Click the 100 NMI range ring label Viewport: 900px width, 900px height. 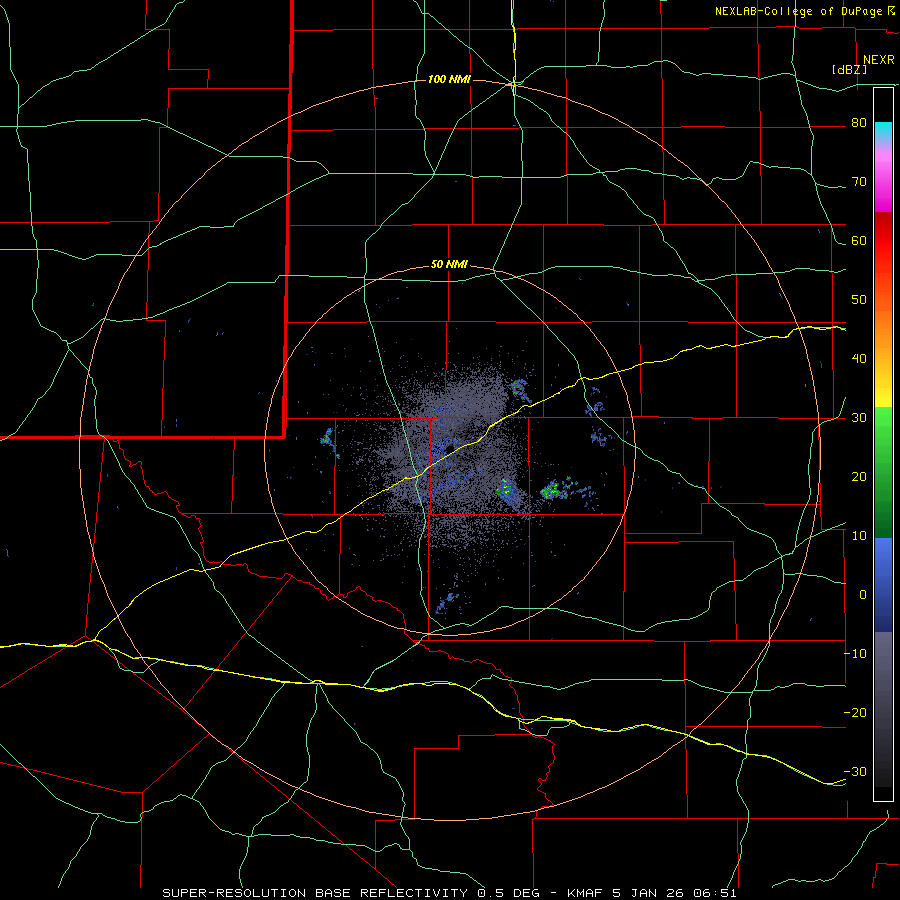tap(449, 79)
